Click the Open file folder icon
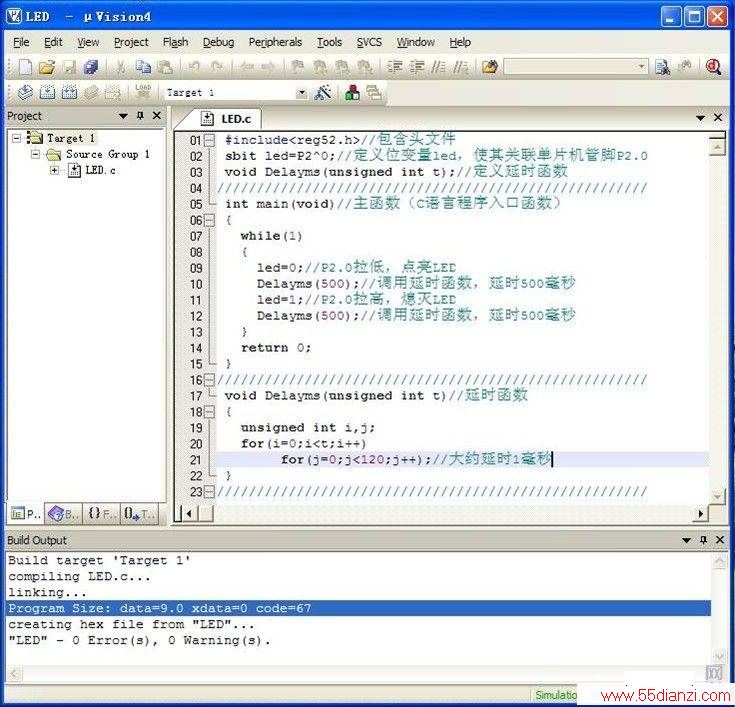This screenshot has height=707, width=735. point(47,68)
